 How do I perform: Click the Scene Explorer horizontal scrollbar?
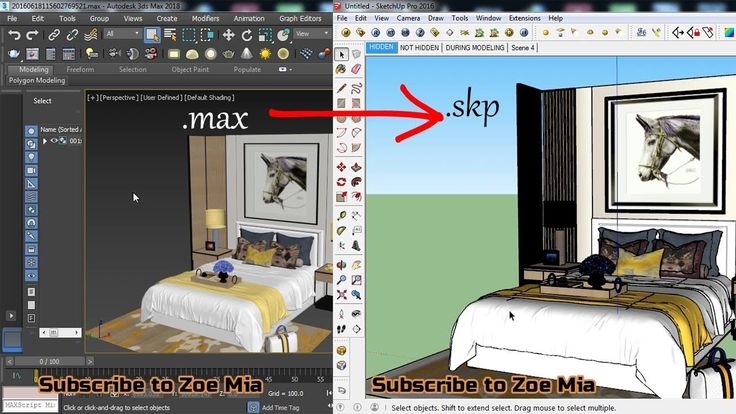coord(60,332)
